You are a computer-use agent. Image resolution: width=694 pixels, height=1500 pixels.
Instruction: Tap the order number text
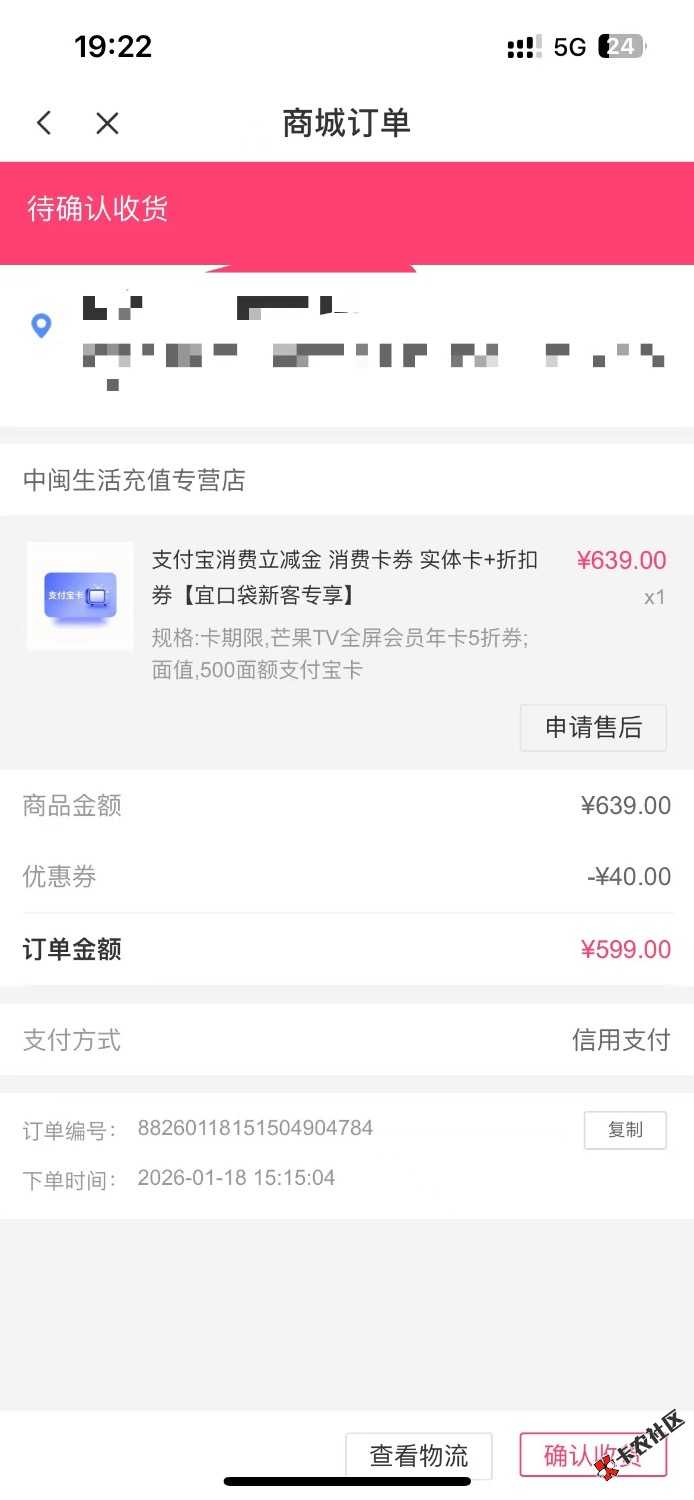[255, 1128]
